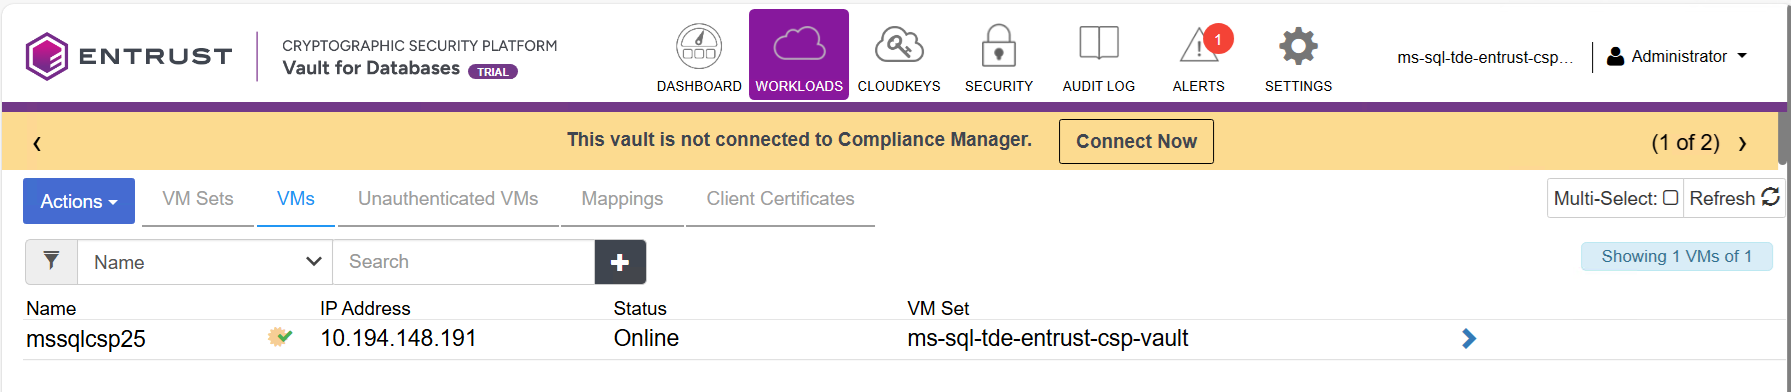The image size is (1791, 392).
Task: Switch to the VM Sets tab
Action: [x=198, y=199]
